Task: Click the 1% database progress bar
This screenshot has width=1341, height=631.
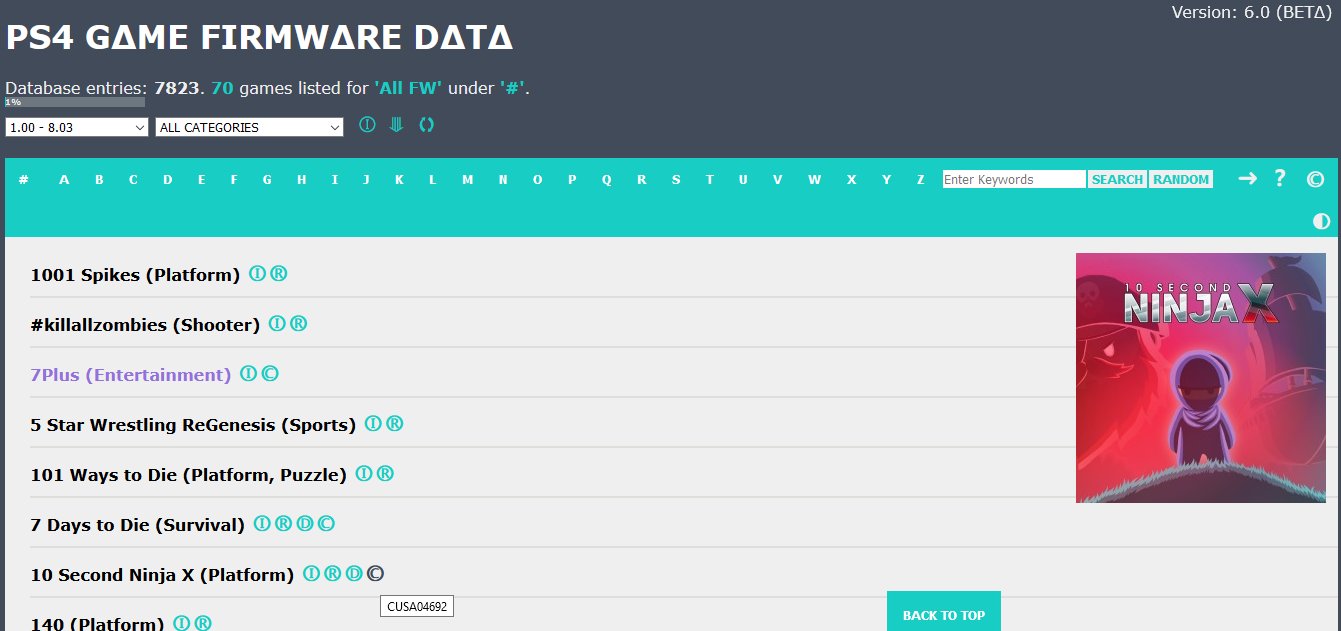Action: 75,102
